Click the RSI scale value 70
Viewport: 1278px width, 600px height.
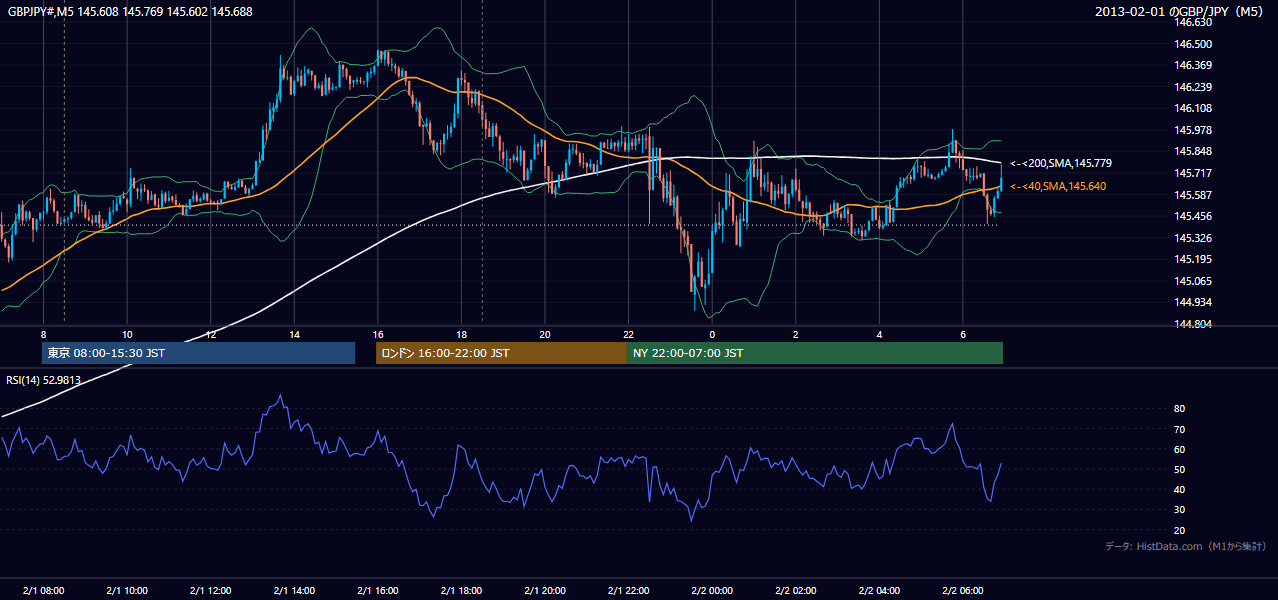(x=1179, y=429)
